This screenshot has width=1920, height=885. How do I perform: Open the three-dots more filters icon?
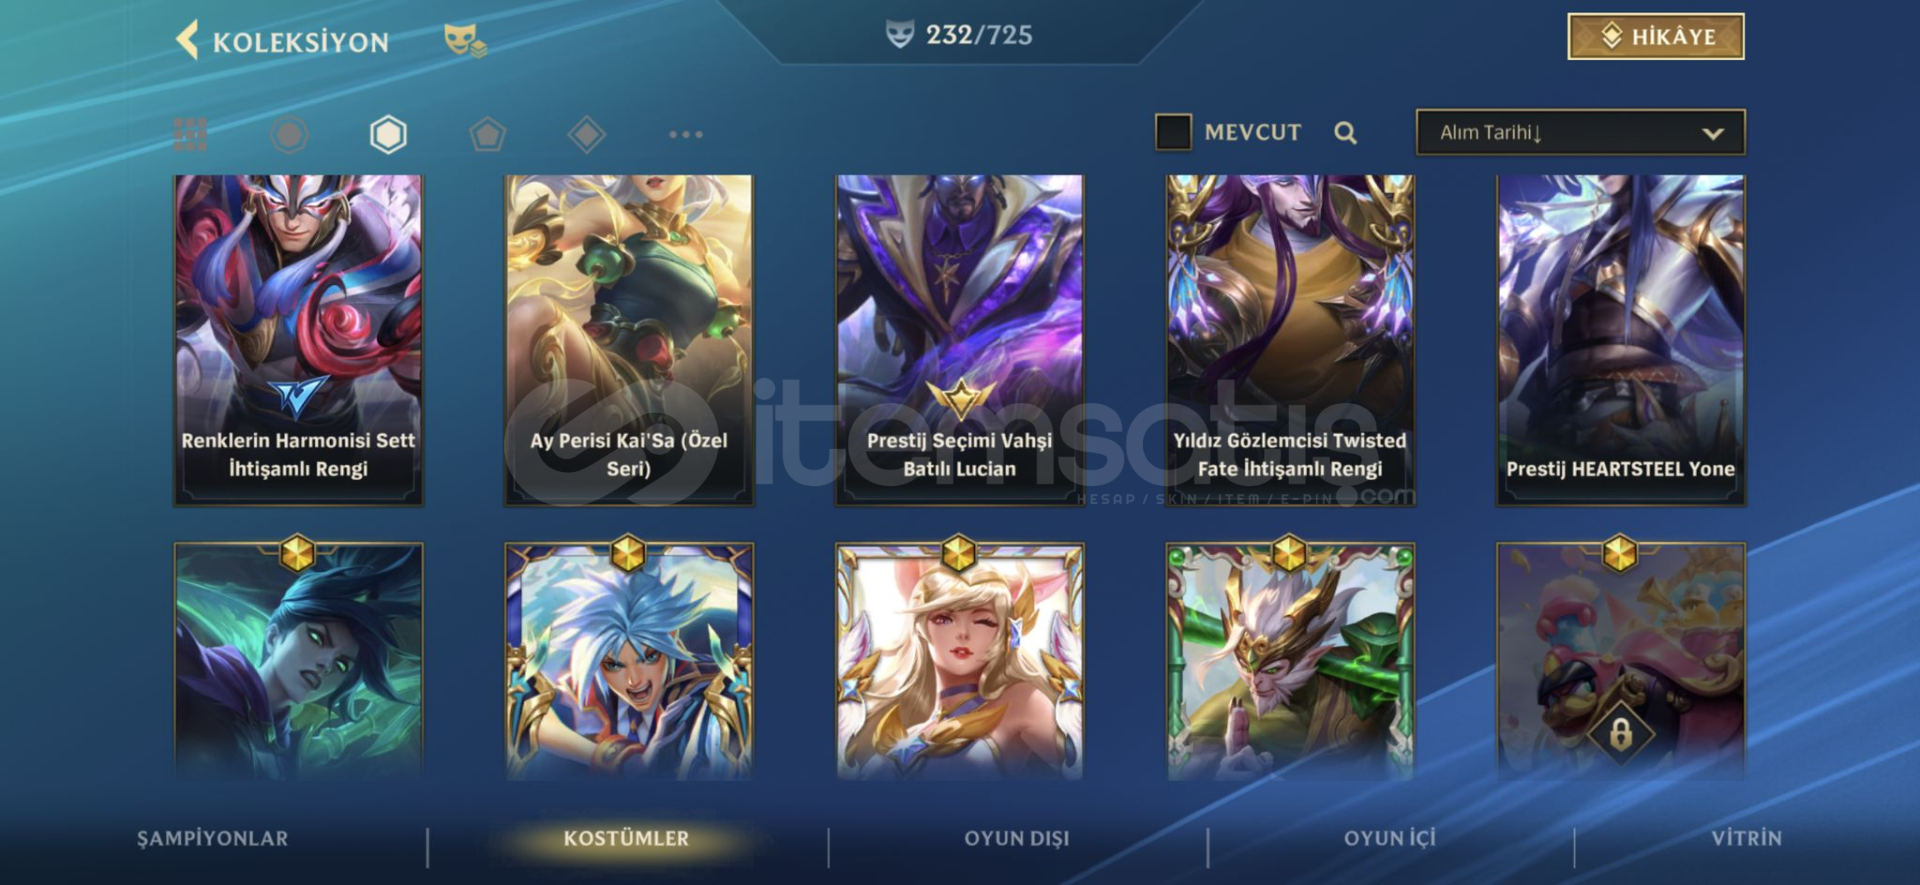tap(686, 134)
